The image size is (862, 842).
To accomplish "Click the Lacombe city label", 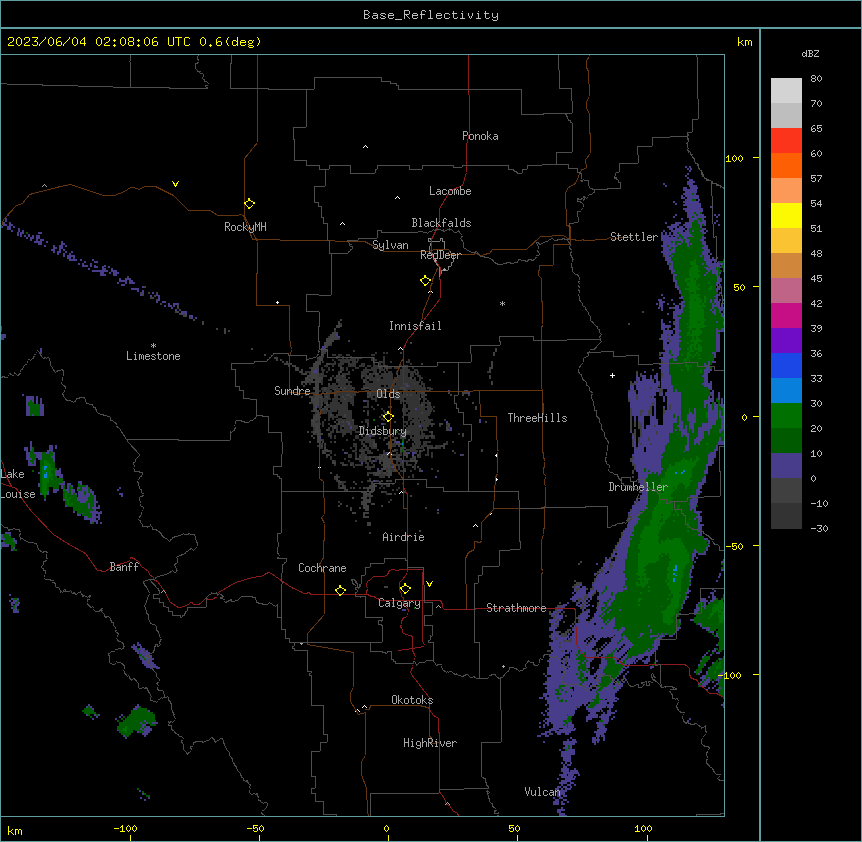I will point(450,191).
